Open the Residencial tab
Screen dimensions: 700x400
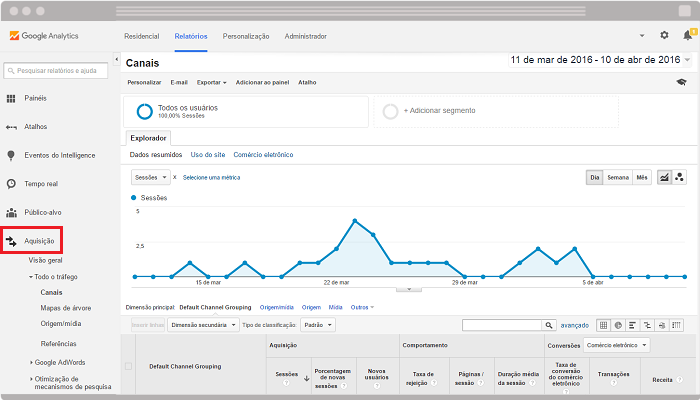142,36
